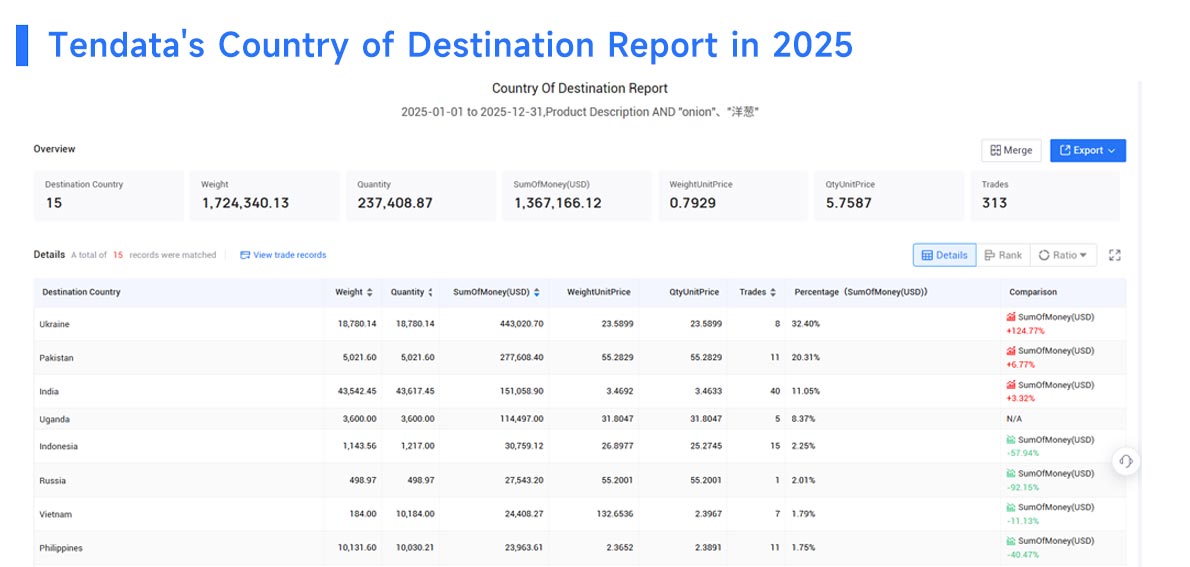The width and height of the screenshot is (1190, 567).
Task: Click Uganda's N/A comparison cell
Action: 1015,419
